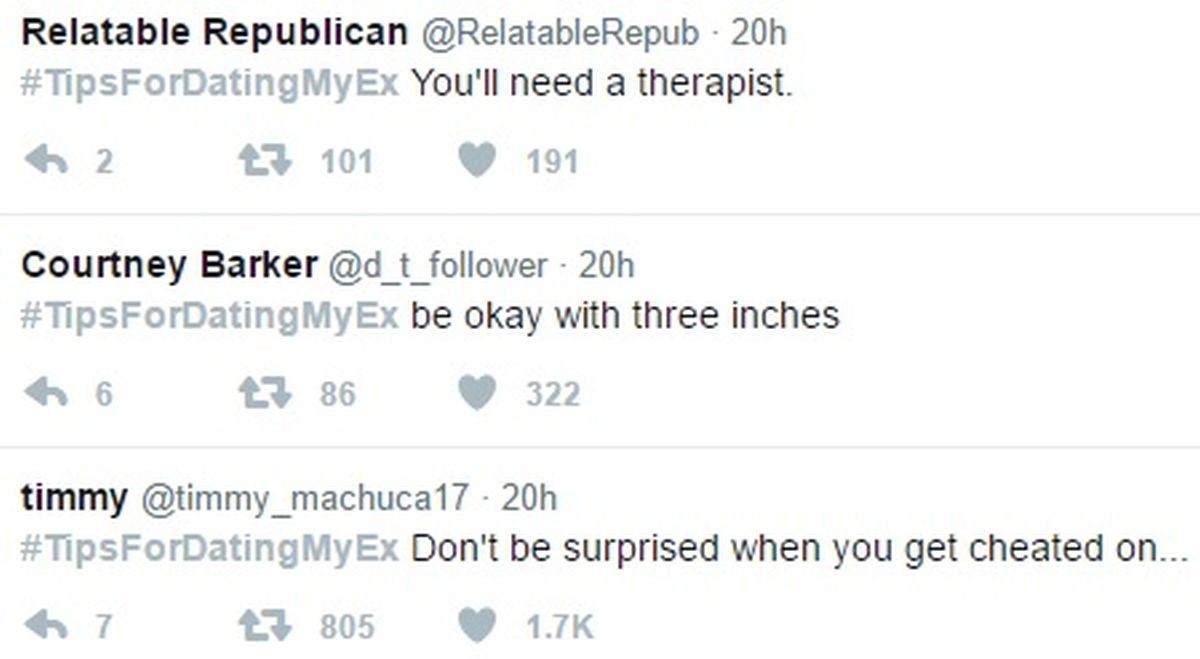This screenshot has width=1200, height=659.
Task: Open Relatable Republican's profile name
Action: [x=214, y=33]
